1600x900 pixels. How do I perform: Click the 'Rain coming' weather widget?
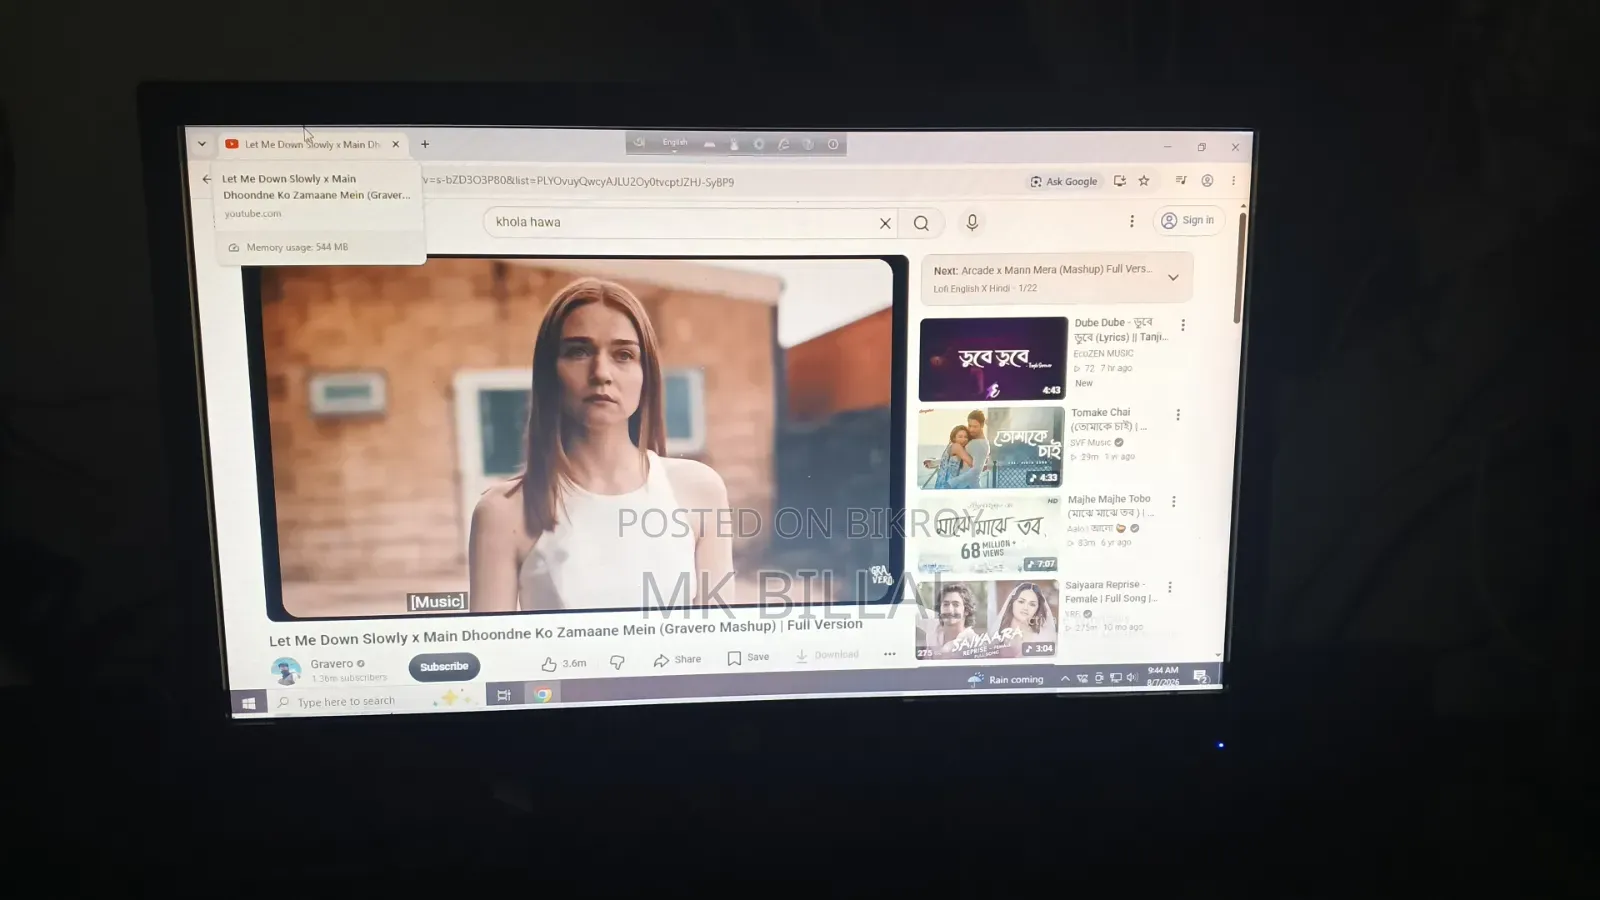click(1005, 680)
